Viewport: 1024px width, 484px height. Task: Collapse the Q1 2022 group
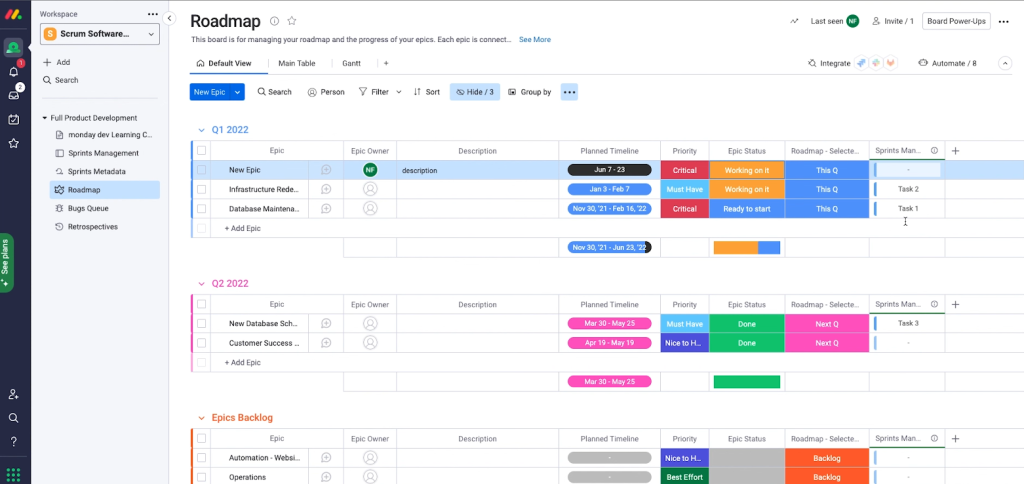[200, 130]
